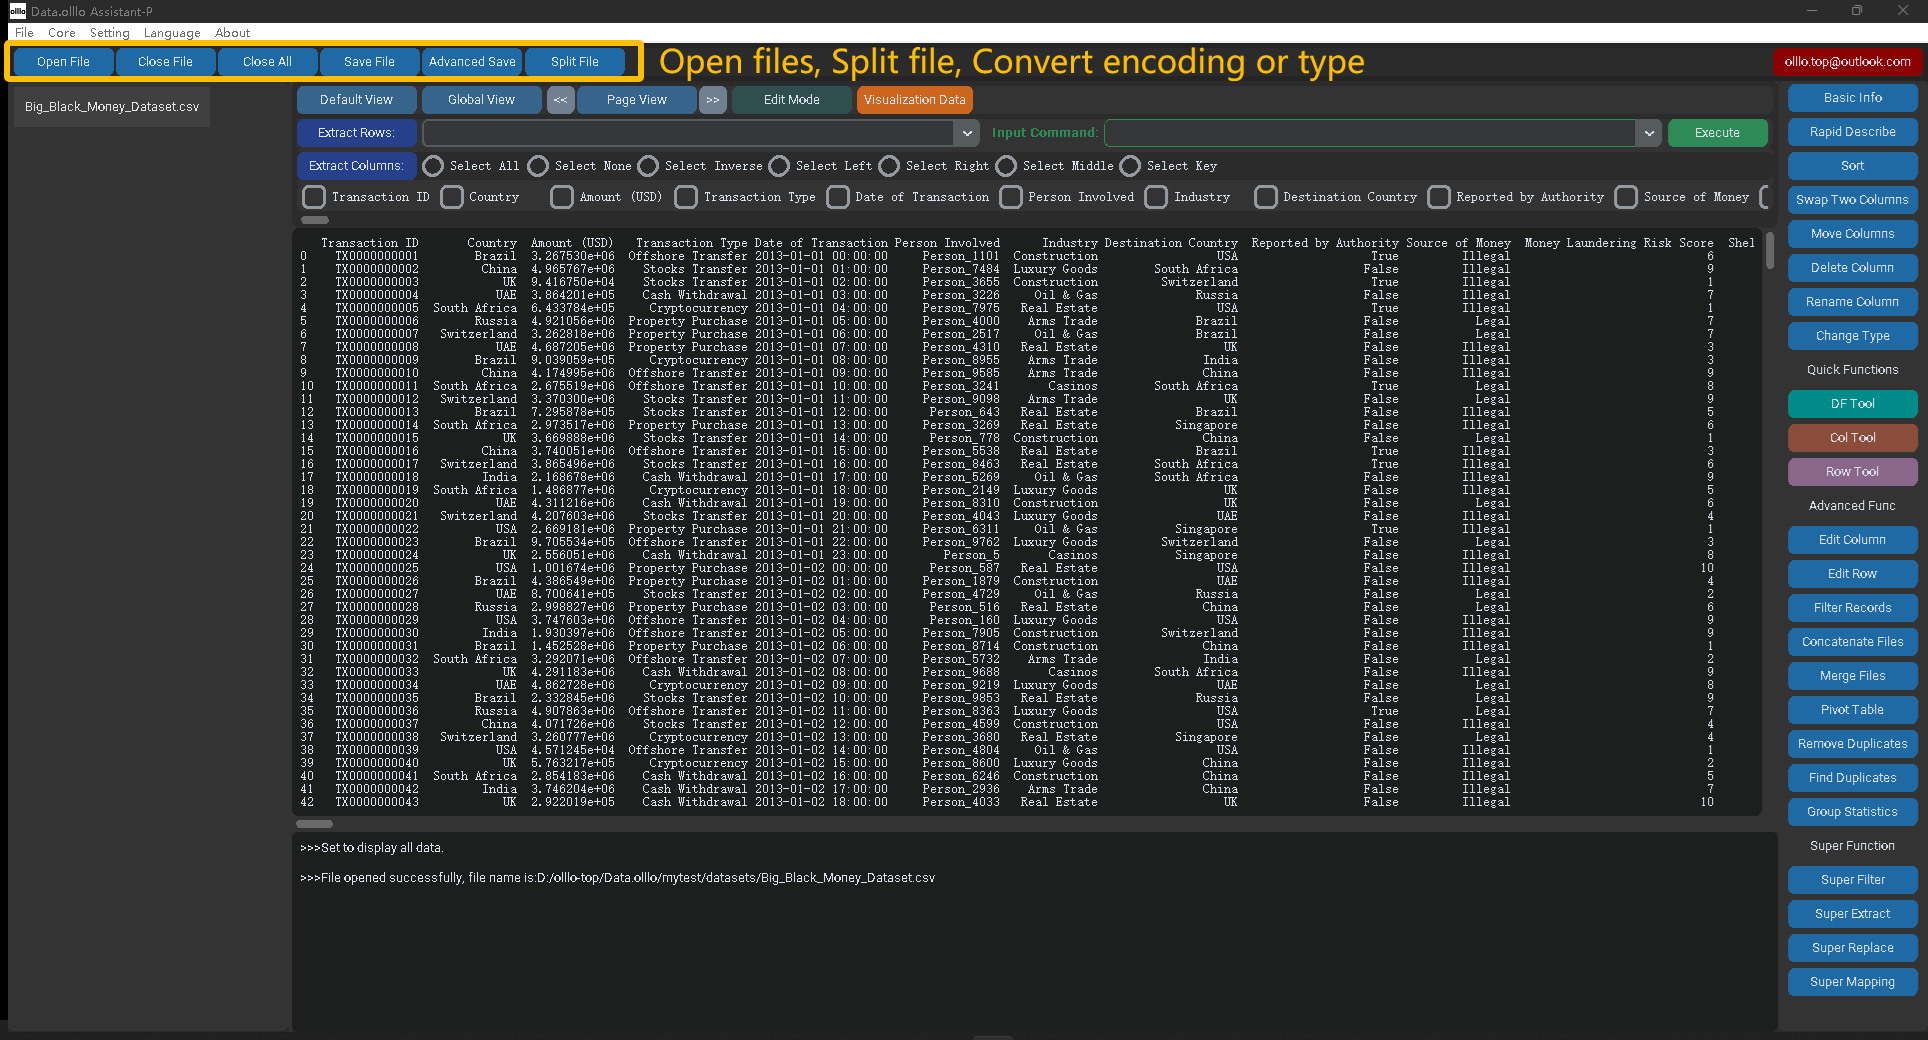Choose Select Left radio option
Viewport: 1928px width, 1040px height.
tap(779, 166)
